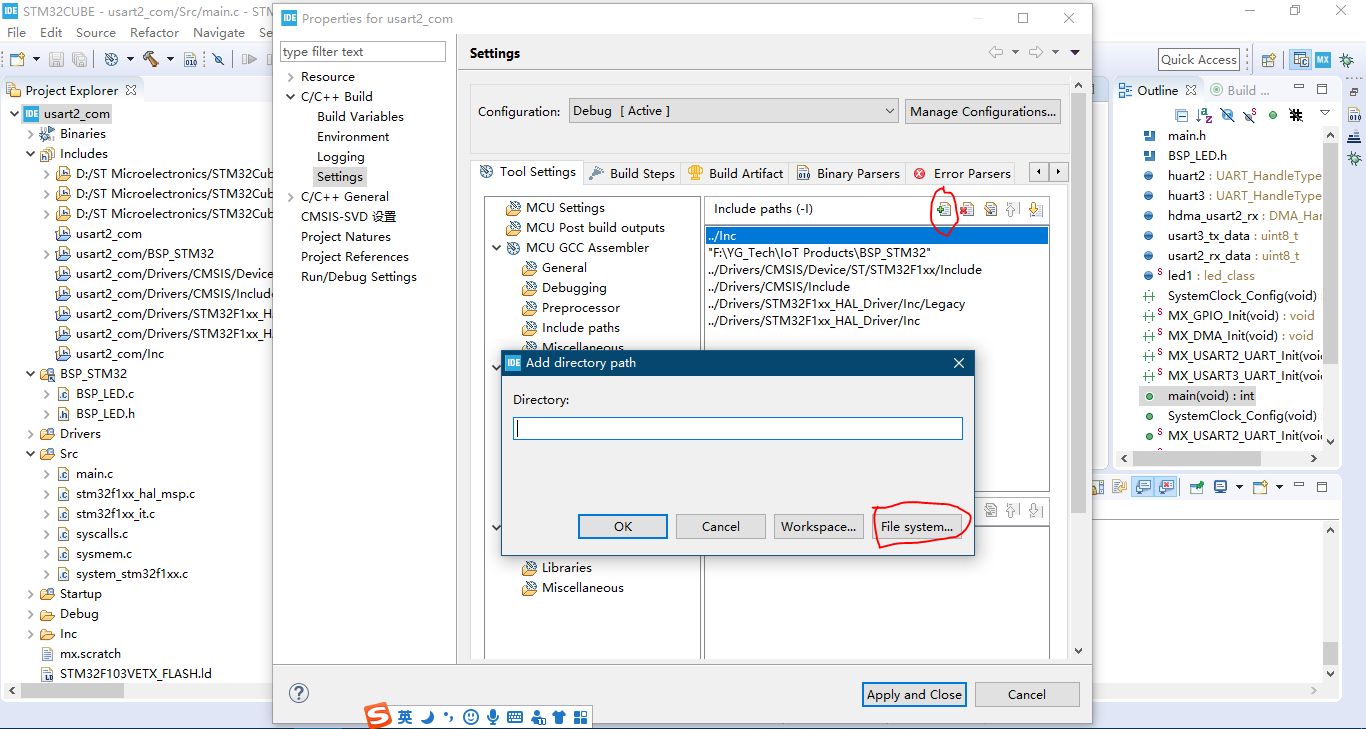The height and width of the screenshot is (729, 1366).
Task: Click the build hammer icon
Action: (151, 60)
